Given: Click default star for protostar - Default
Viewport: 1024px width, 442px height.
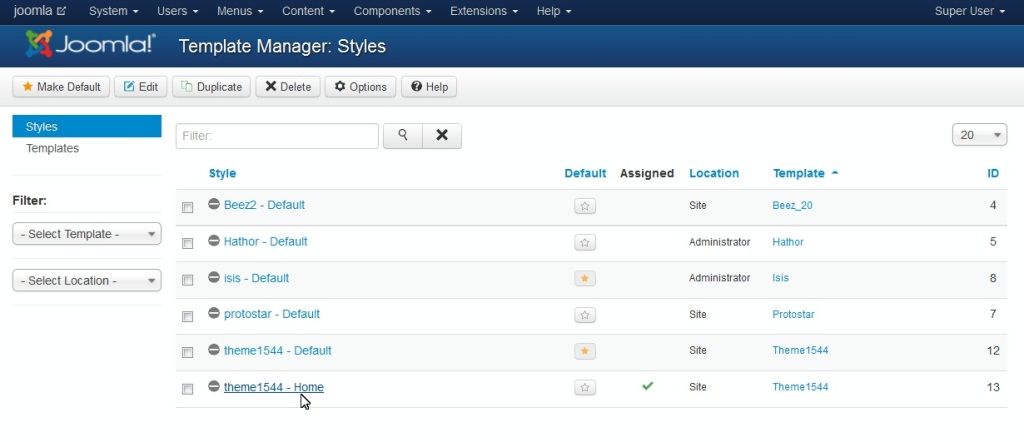Looking at the screenshot, I should (x=584, y=315).
